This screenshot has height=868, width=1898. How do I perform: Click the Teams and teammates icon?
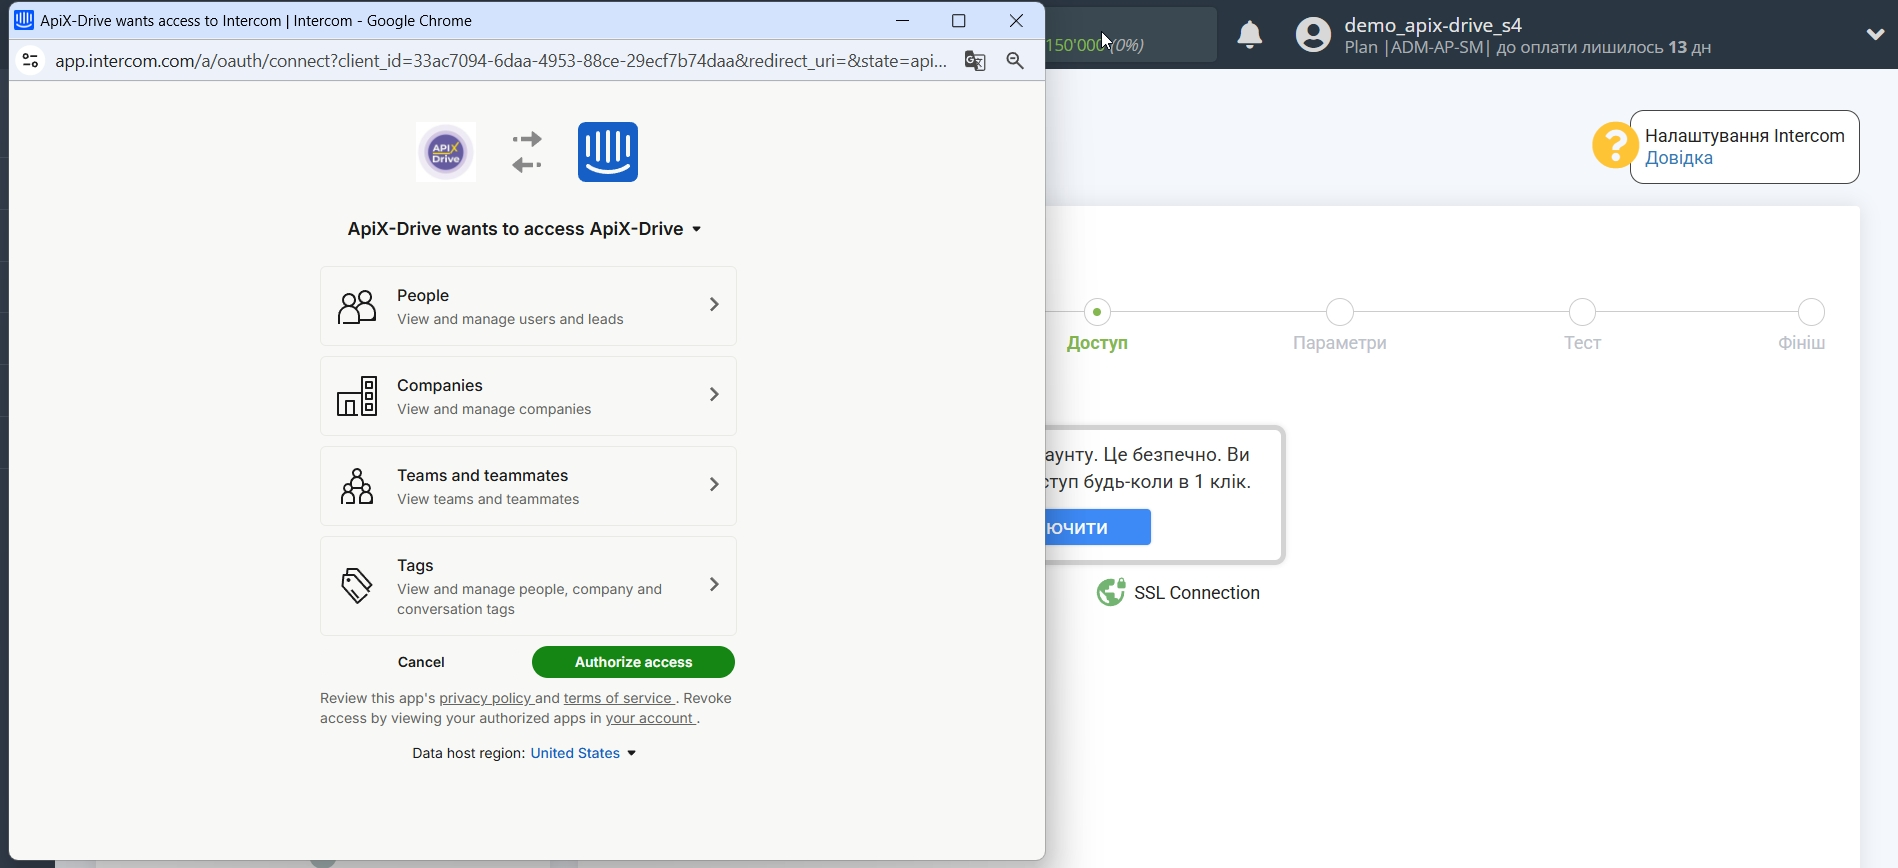click(357, 487)
